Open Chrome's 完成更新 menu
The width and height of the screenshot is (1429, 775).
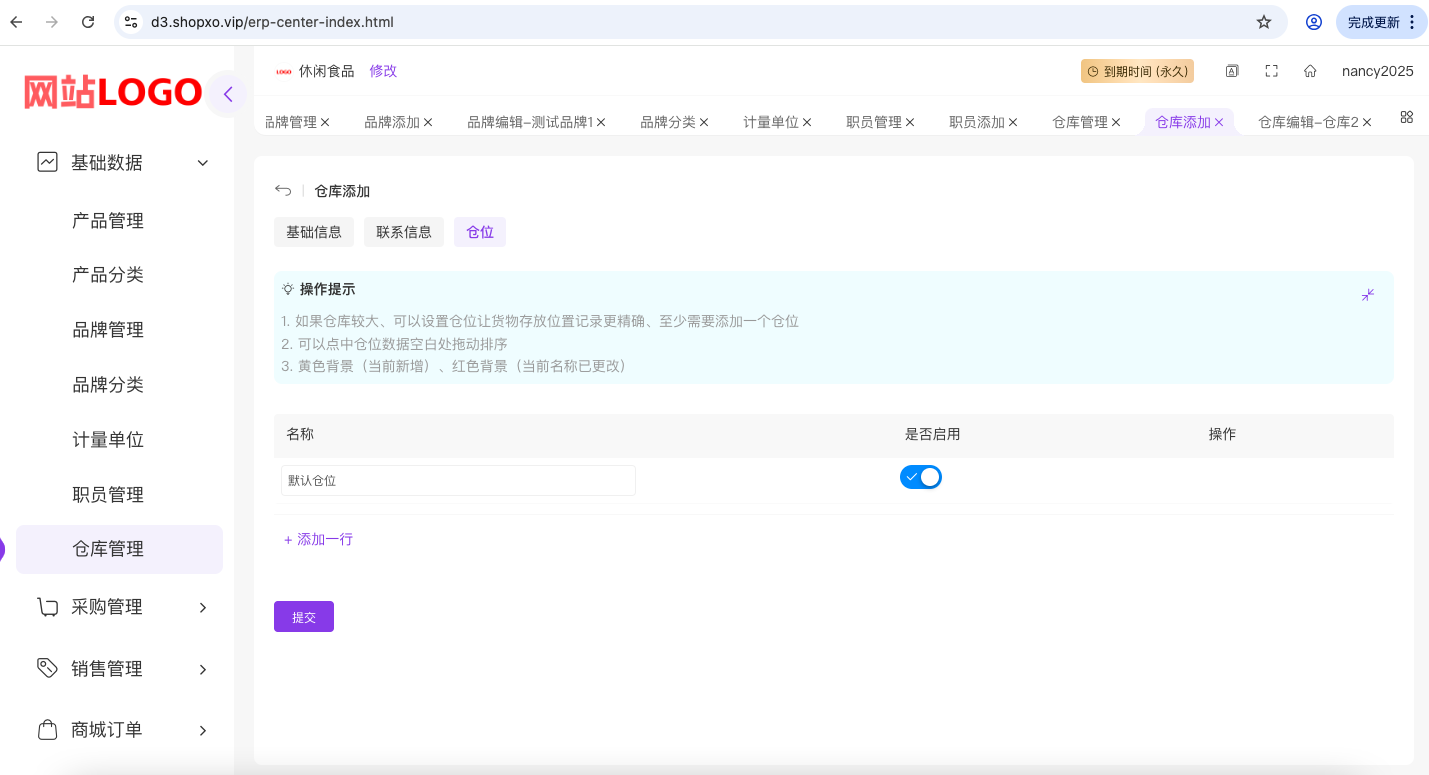pos(1381,22)
